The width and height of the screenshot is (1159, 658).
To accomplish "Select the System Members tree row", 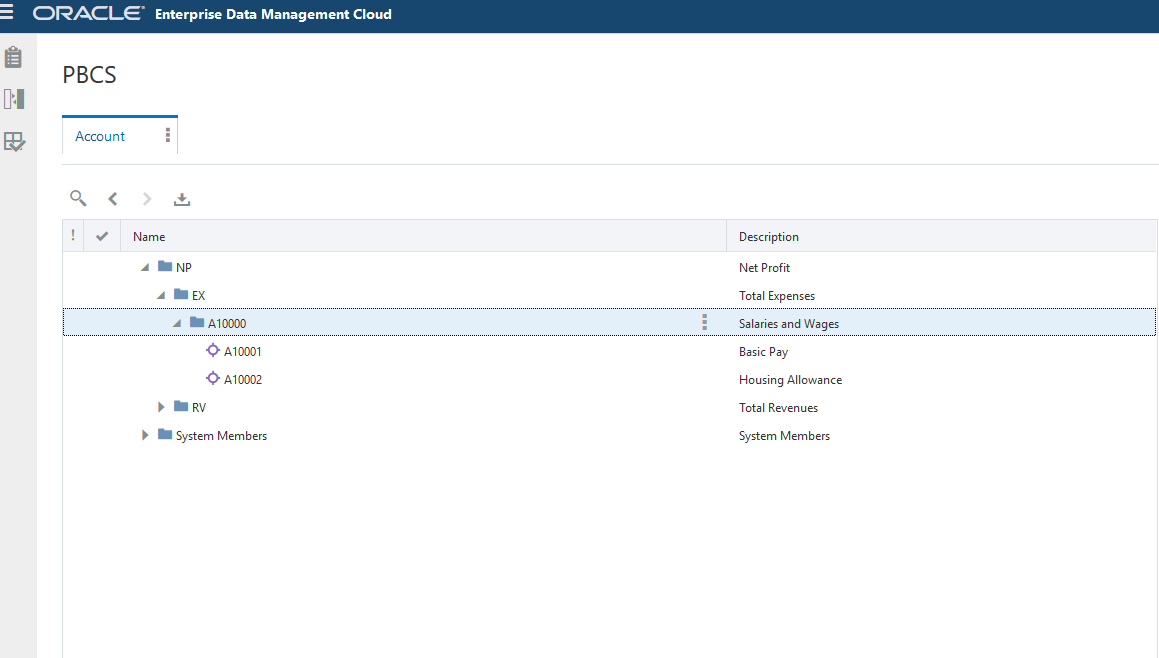I will (x=609, y=435).
